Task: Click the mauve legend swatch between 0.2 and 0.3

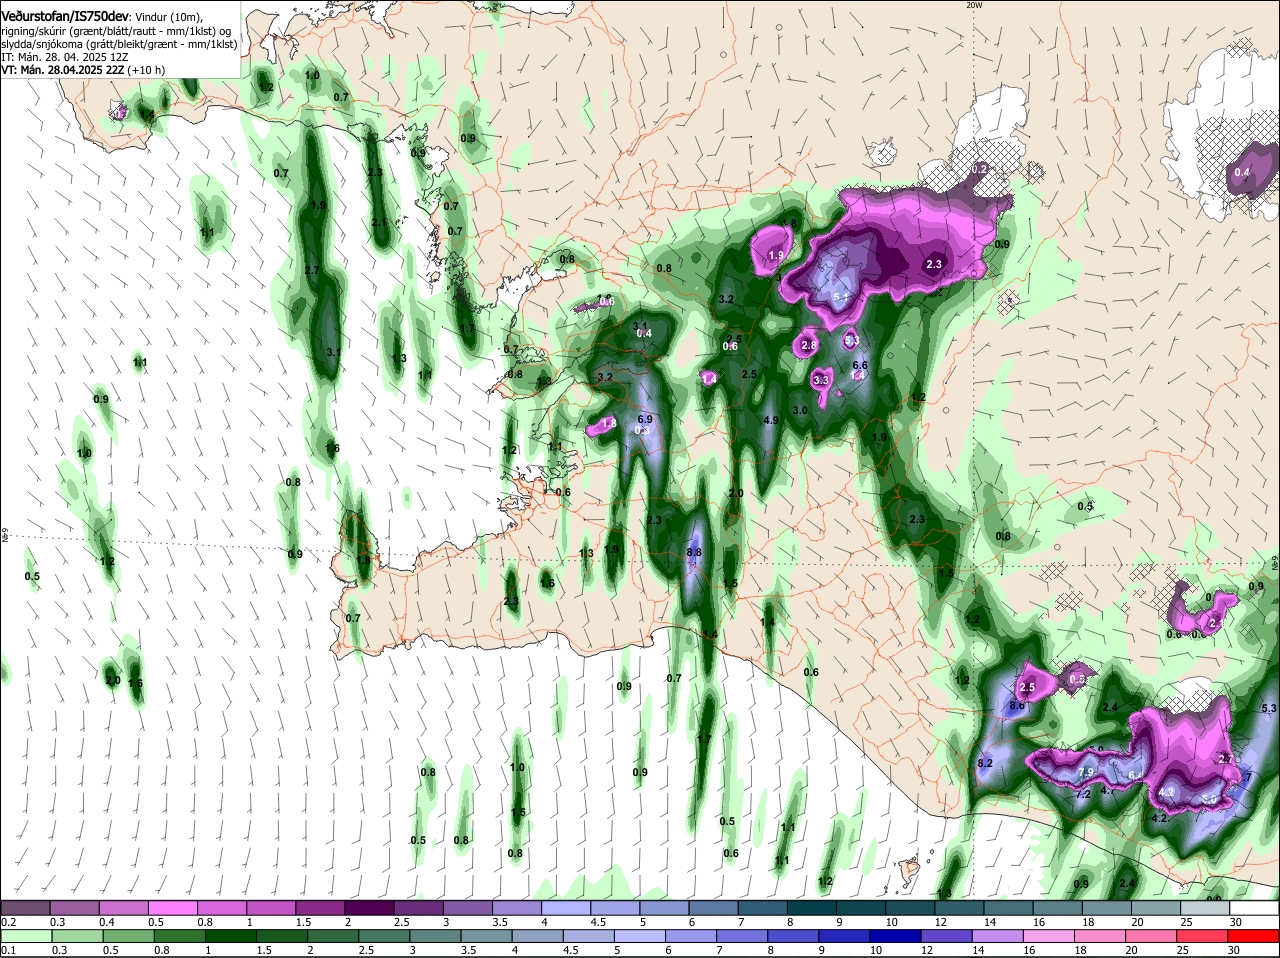Action: [x=27, y=907]
